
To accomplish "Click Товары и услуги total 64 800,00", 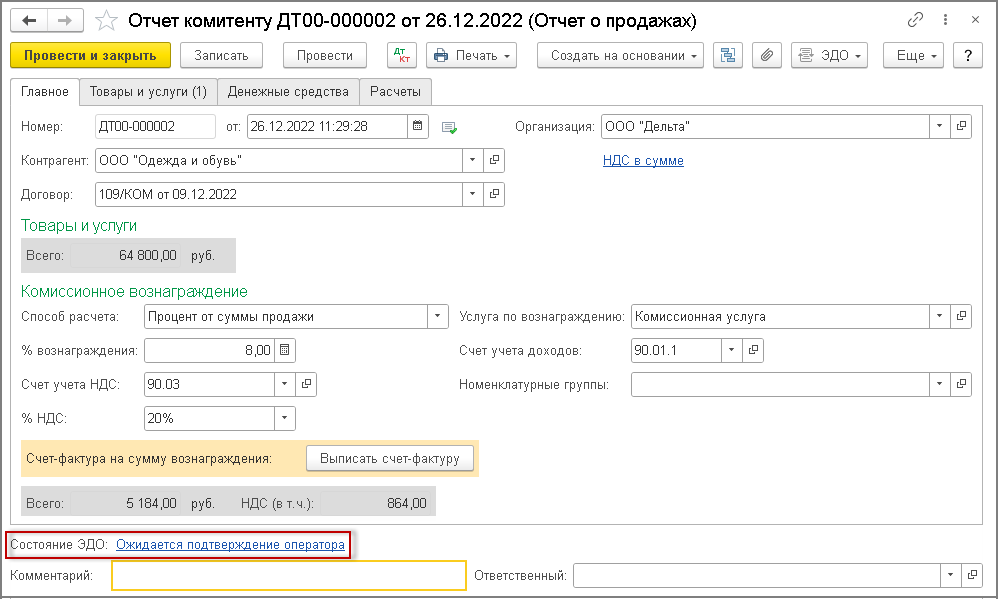I will point(125,255).
